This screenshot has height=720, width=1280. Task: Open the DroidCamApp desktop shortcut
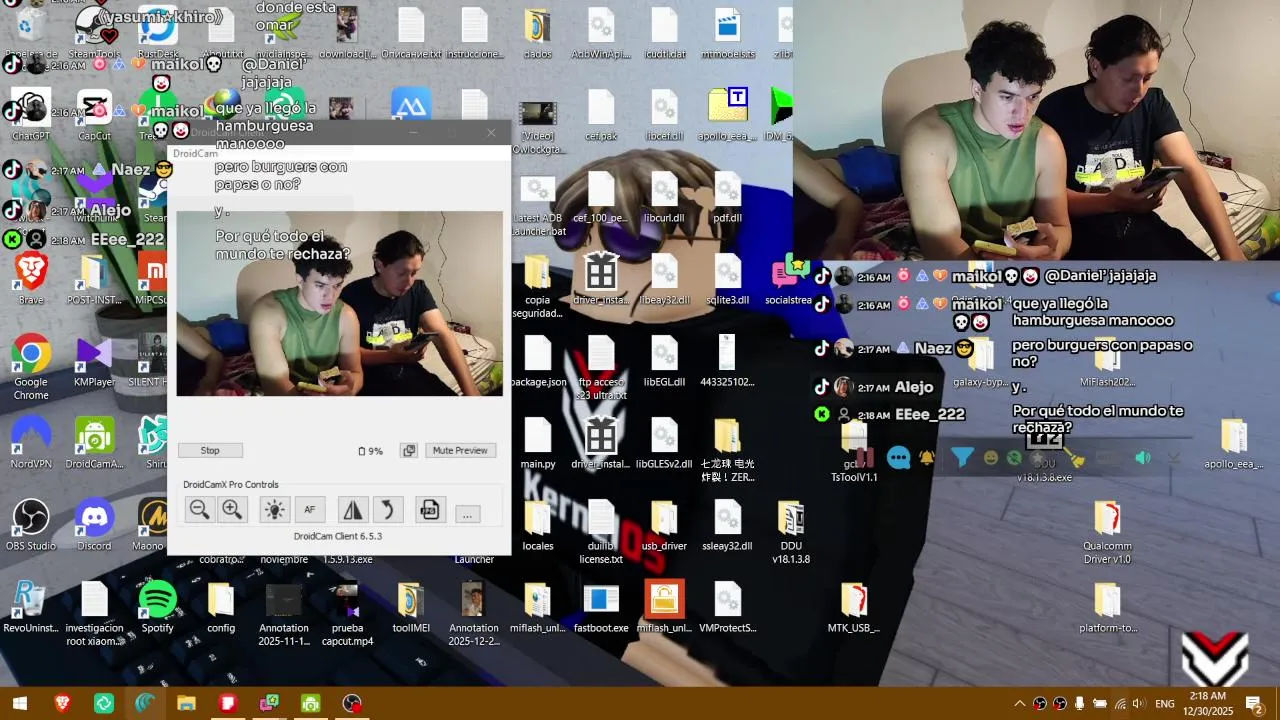click(94, 443)
